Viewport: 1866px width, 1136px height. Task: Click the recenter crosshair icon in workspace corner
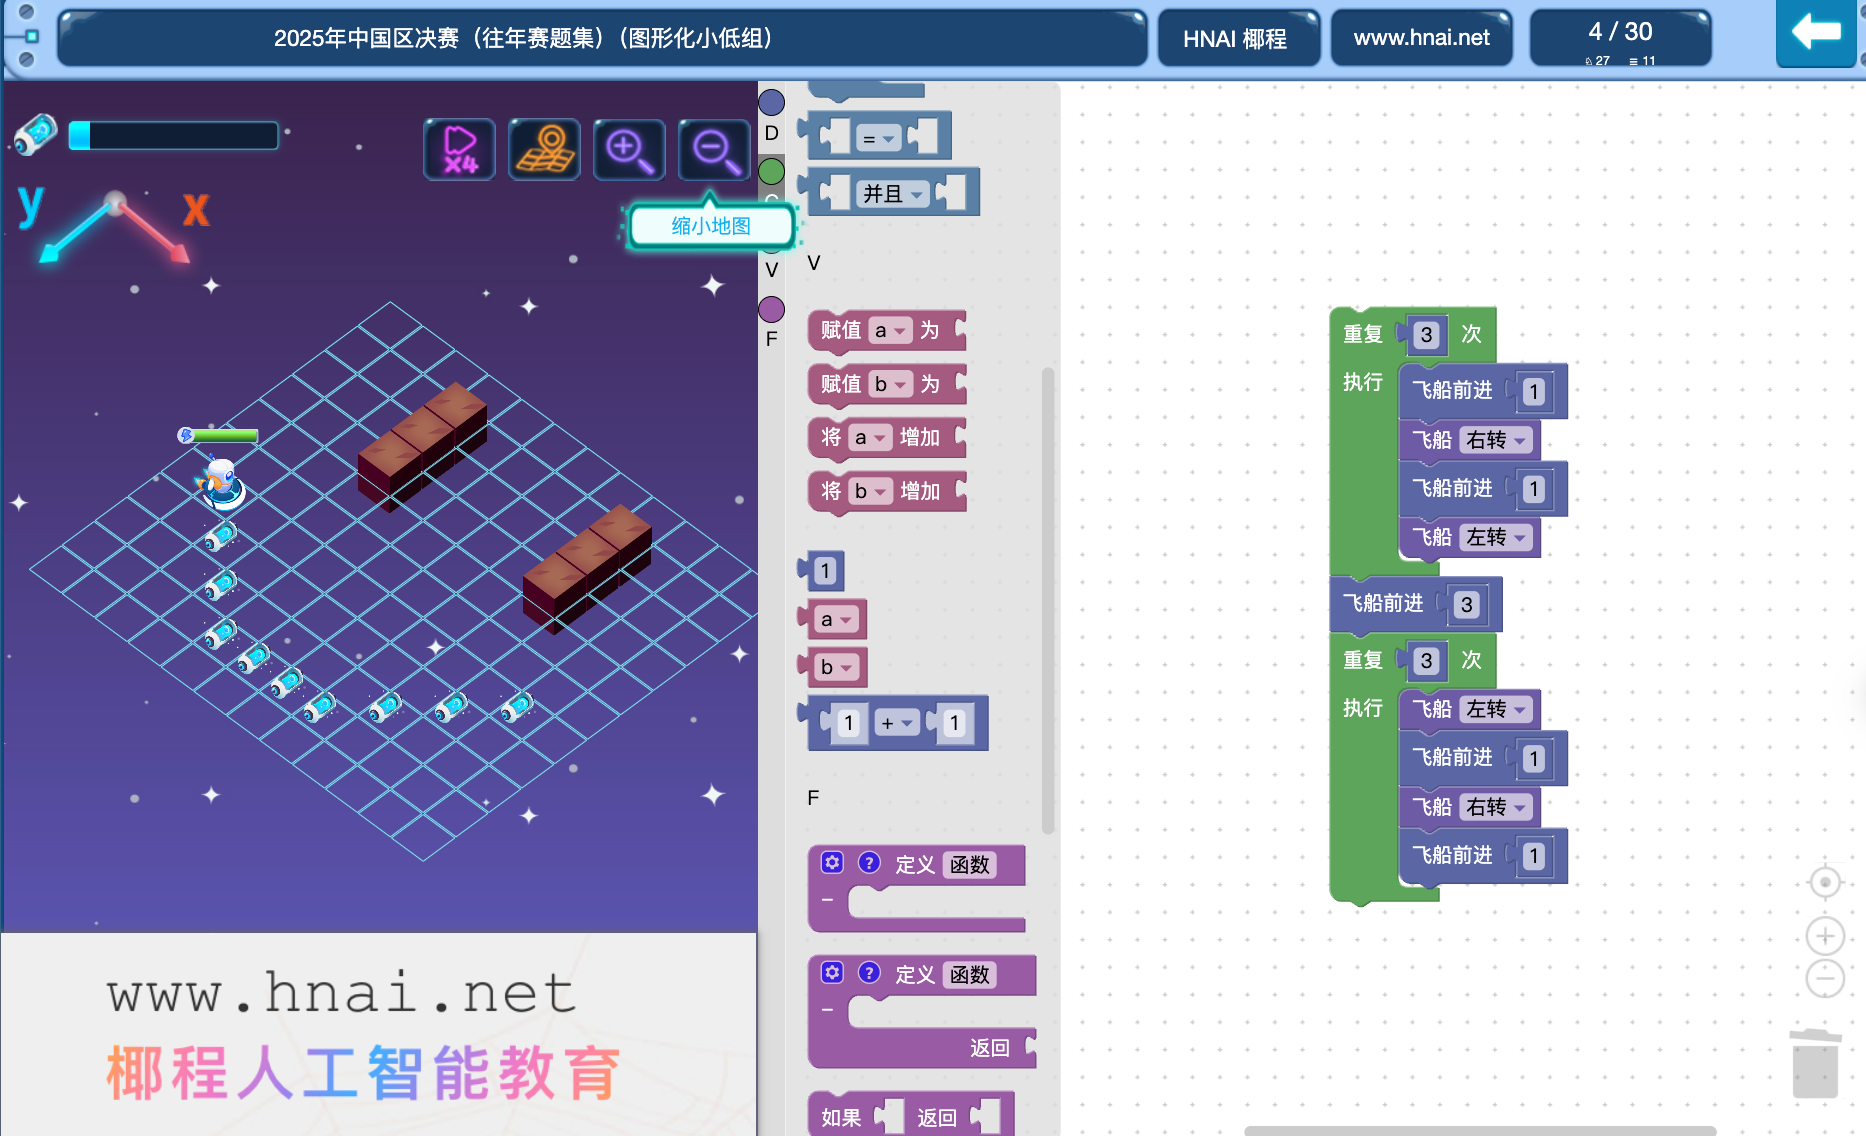click(x=1825, y=883)
